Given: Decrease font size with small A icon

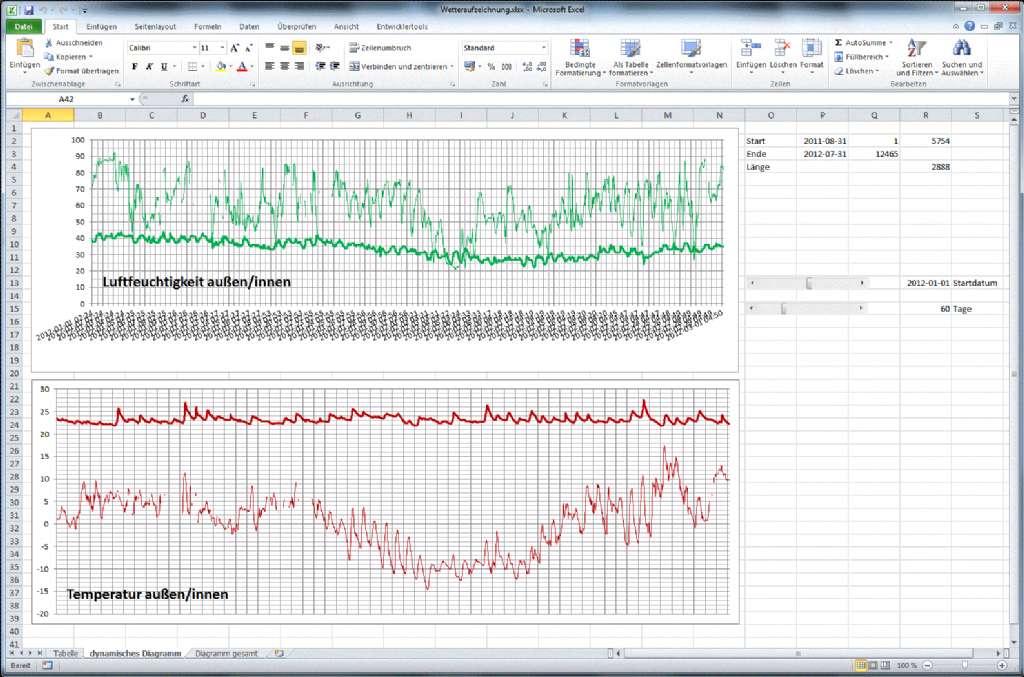Looking at the screenshot, I should pyautogui.click(x=249, y=48).
